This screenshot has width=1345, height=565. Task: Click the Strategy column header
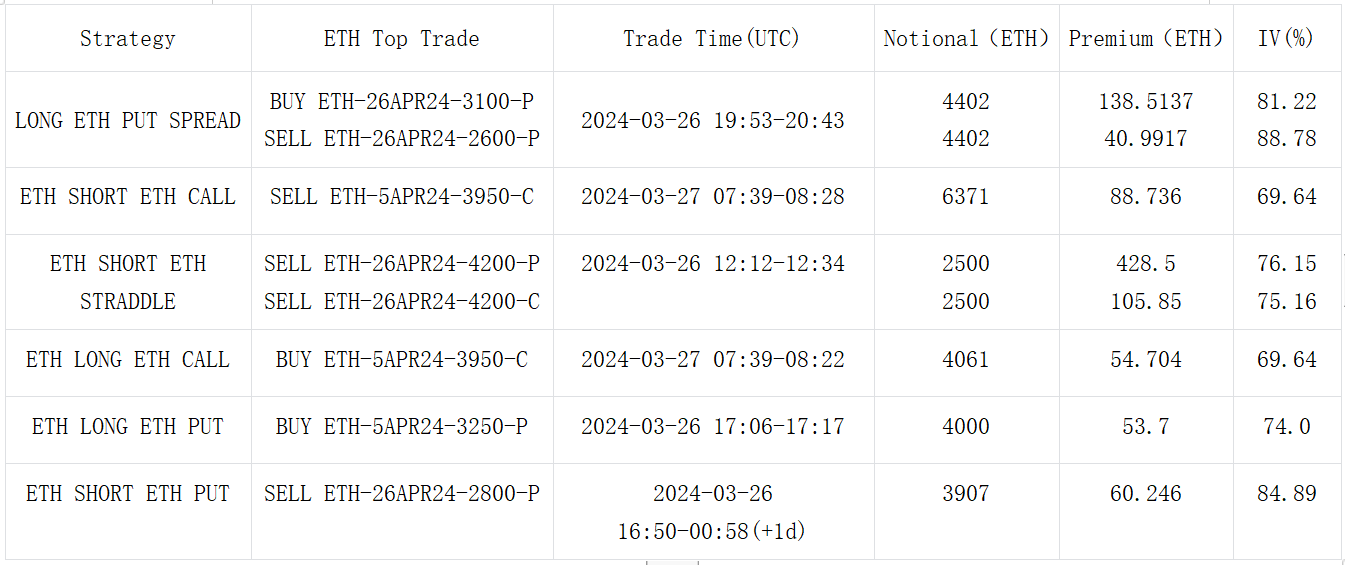(127, 39)
